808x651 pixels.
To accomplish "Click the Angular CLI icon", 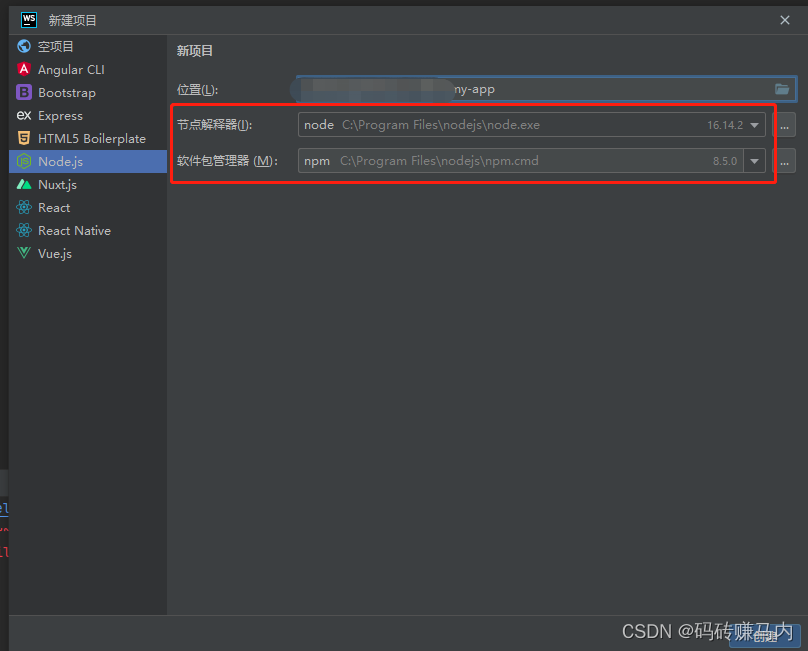I will click(24, 69).
